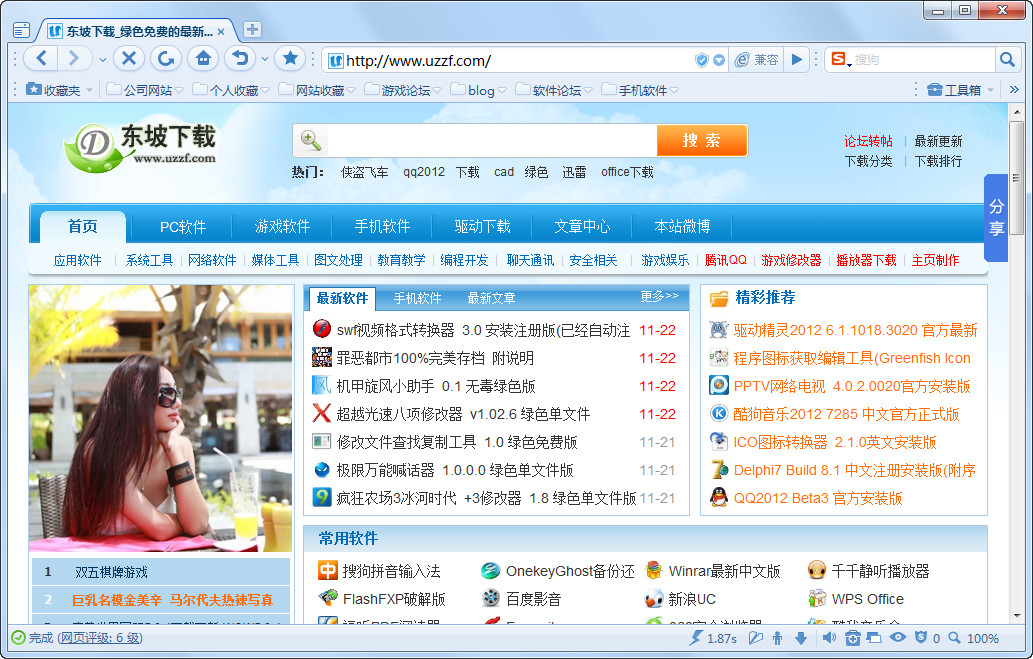1033x659 pixels.
Task: Click the 更多>> link
Action: [x=659, y=297]
